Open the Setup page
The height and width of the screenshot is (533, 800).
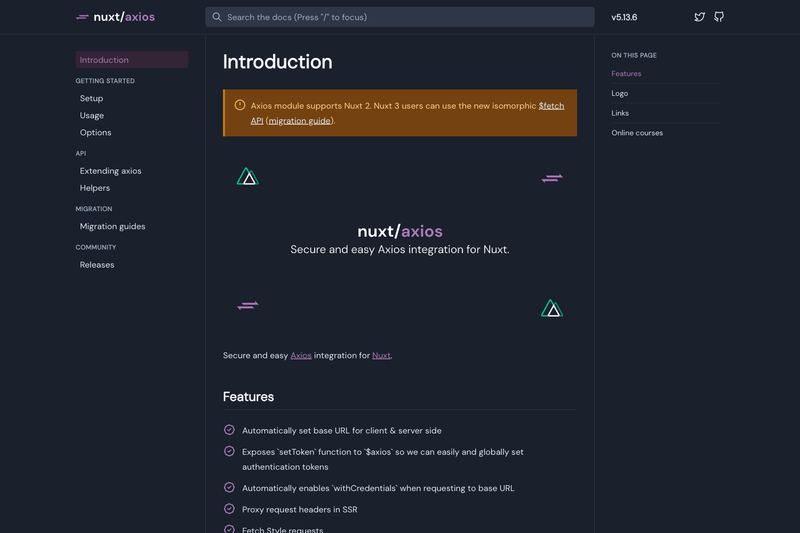tap(91, 98)
